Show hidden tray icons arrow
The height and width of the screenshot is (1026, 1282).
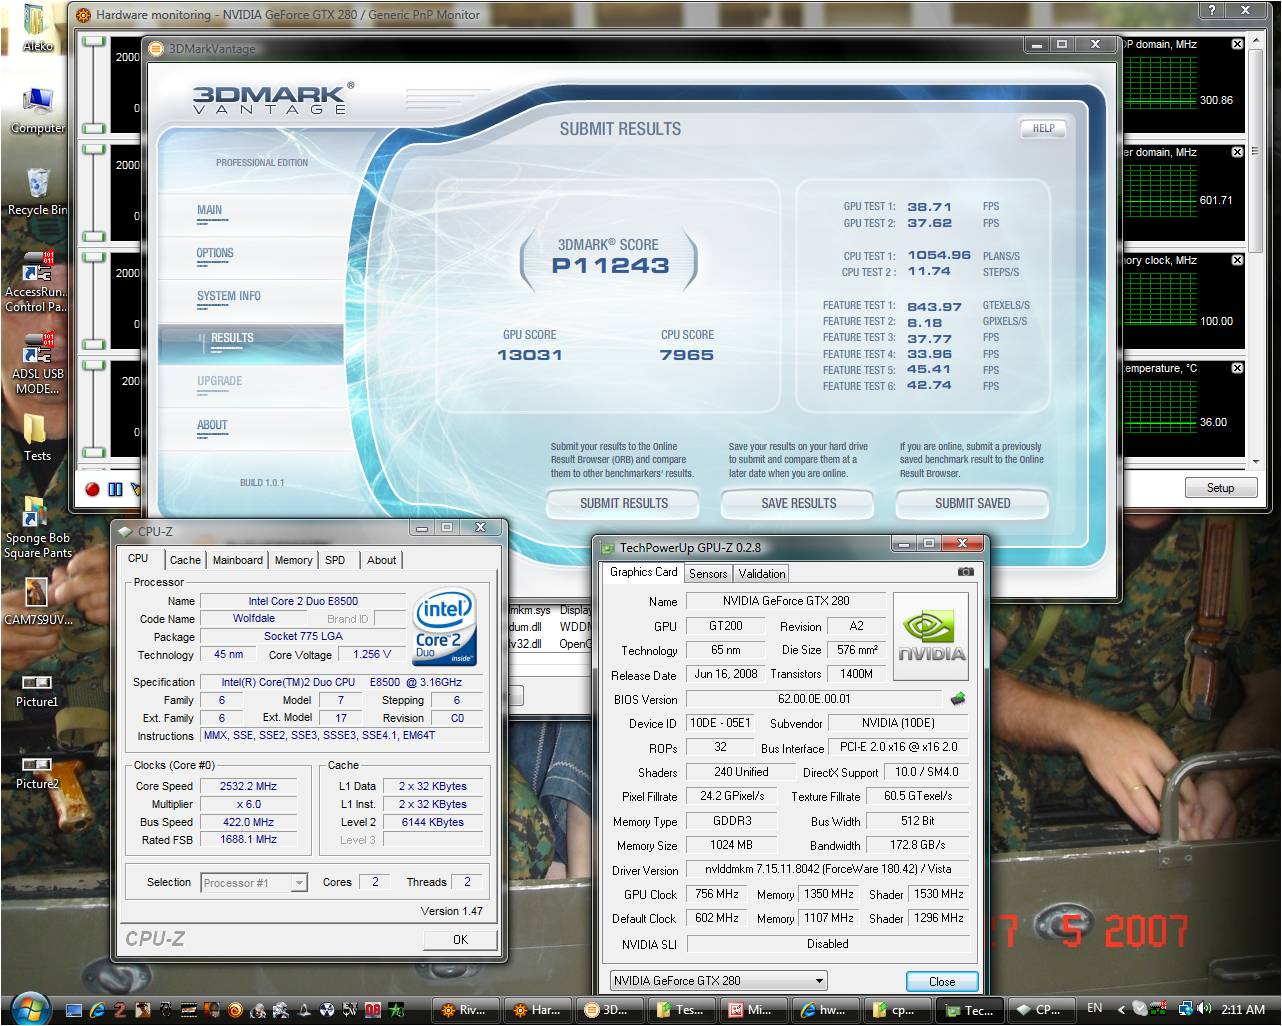click(x=1120, y=1010)
